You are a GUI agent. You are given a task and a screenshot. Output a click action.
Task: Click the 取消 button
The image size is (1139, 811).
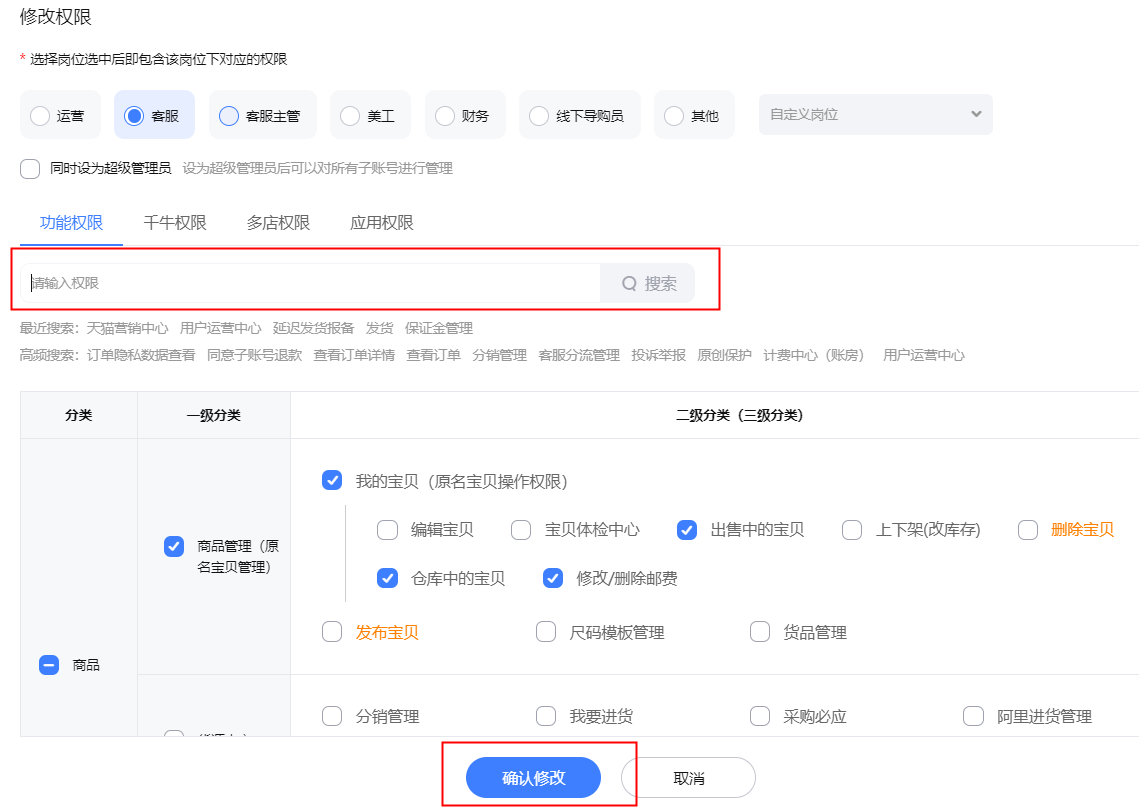click(x=689, y=778)
